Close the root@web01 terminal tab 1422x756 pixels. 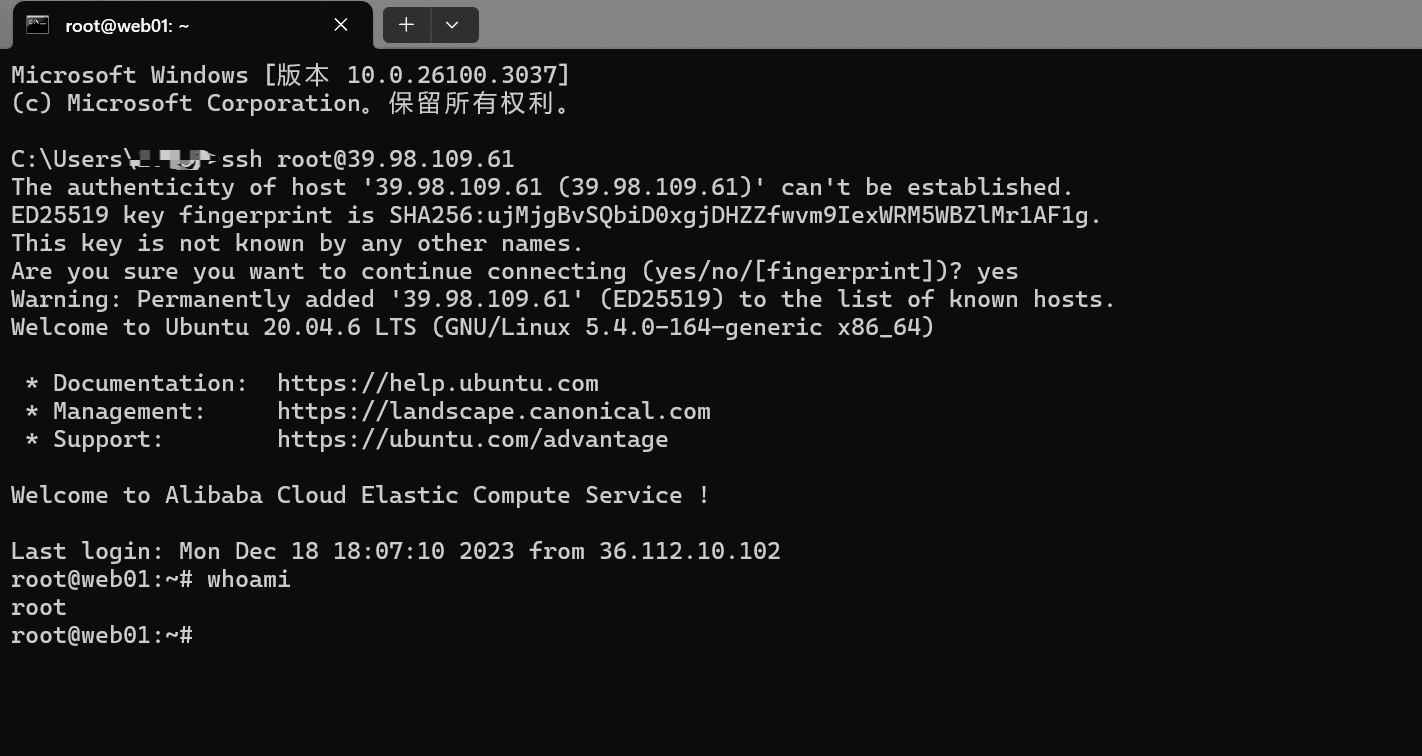341,25
